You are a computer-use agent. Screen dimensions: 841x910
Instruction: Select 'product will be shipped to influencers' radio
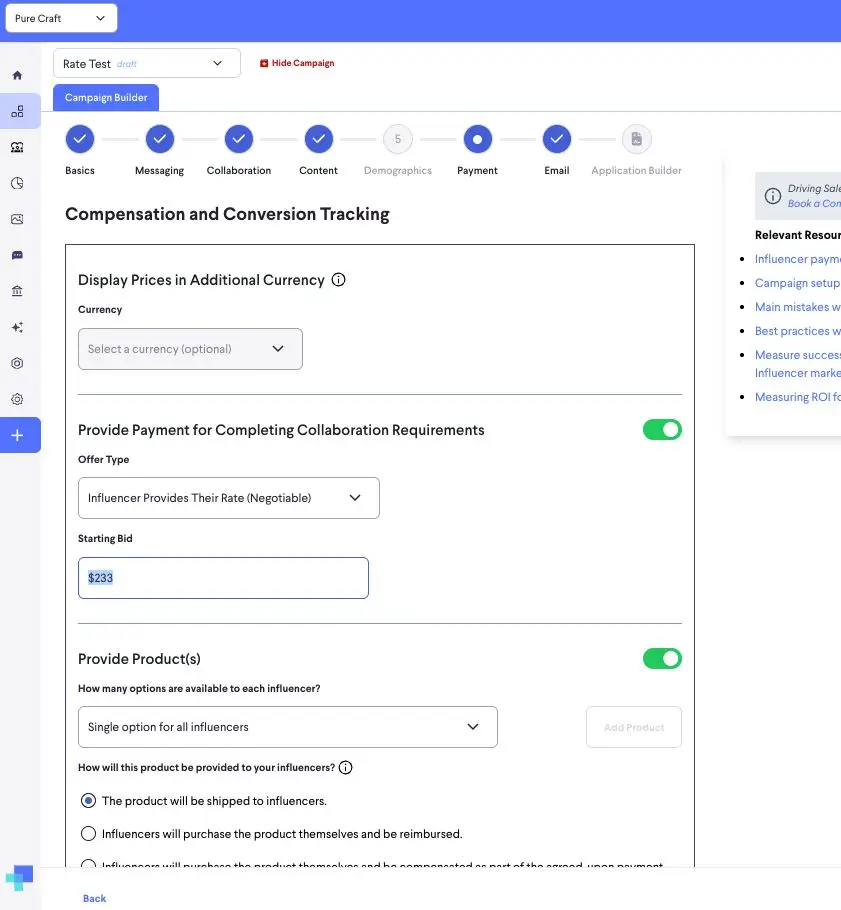click(x=88, y=801)
